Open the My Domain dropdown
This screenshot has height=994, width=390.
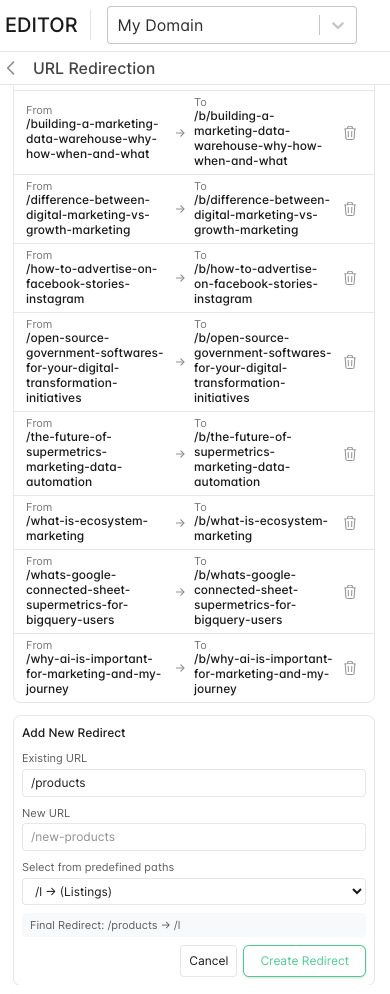click(x=231, y=25)
